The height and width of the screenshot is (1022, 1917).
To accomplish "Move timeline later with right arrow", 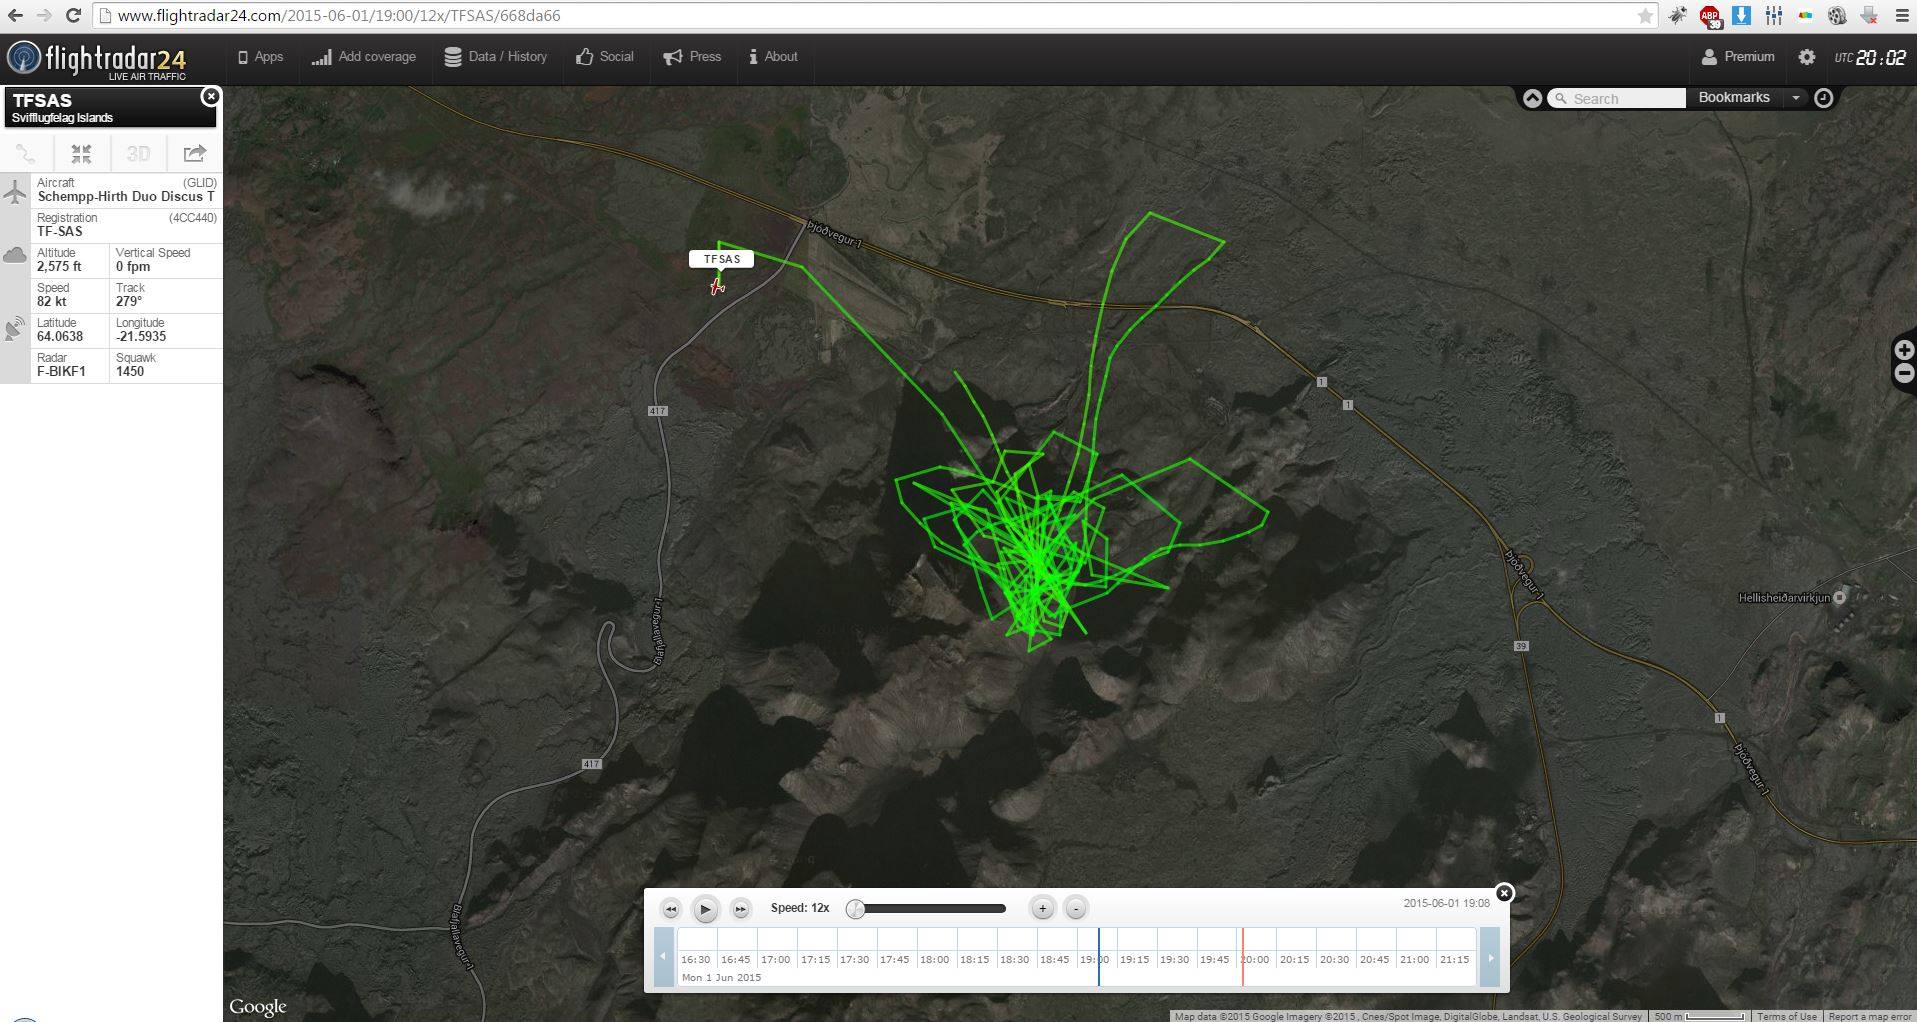I will tap(1490, 957).
